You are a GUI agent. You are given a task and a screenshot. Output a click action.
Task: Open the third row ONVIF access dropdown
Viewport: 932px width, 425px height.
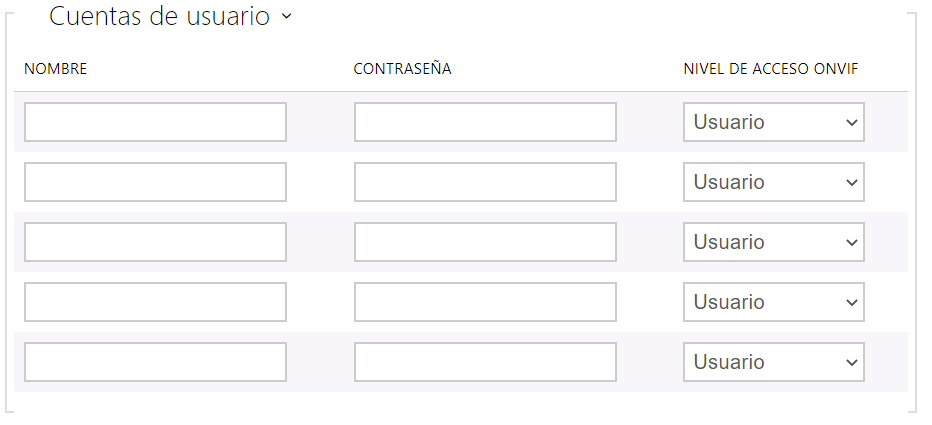point(774,242)
